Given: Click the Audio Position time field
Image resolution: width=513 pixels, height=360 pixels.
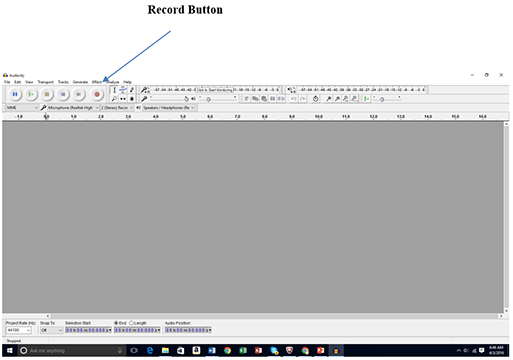Looking at the screenshot, I should coord(188,330).
